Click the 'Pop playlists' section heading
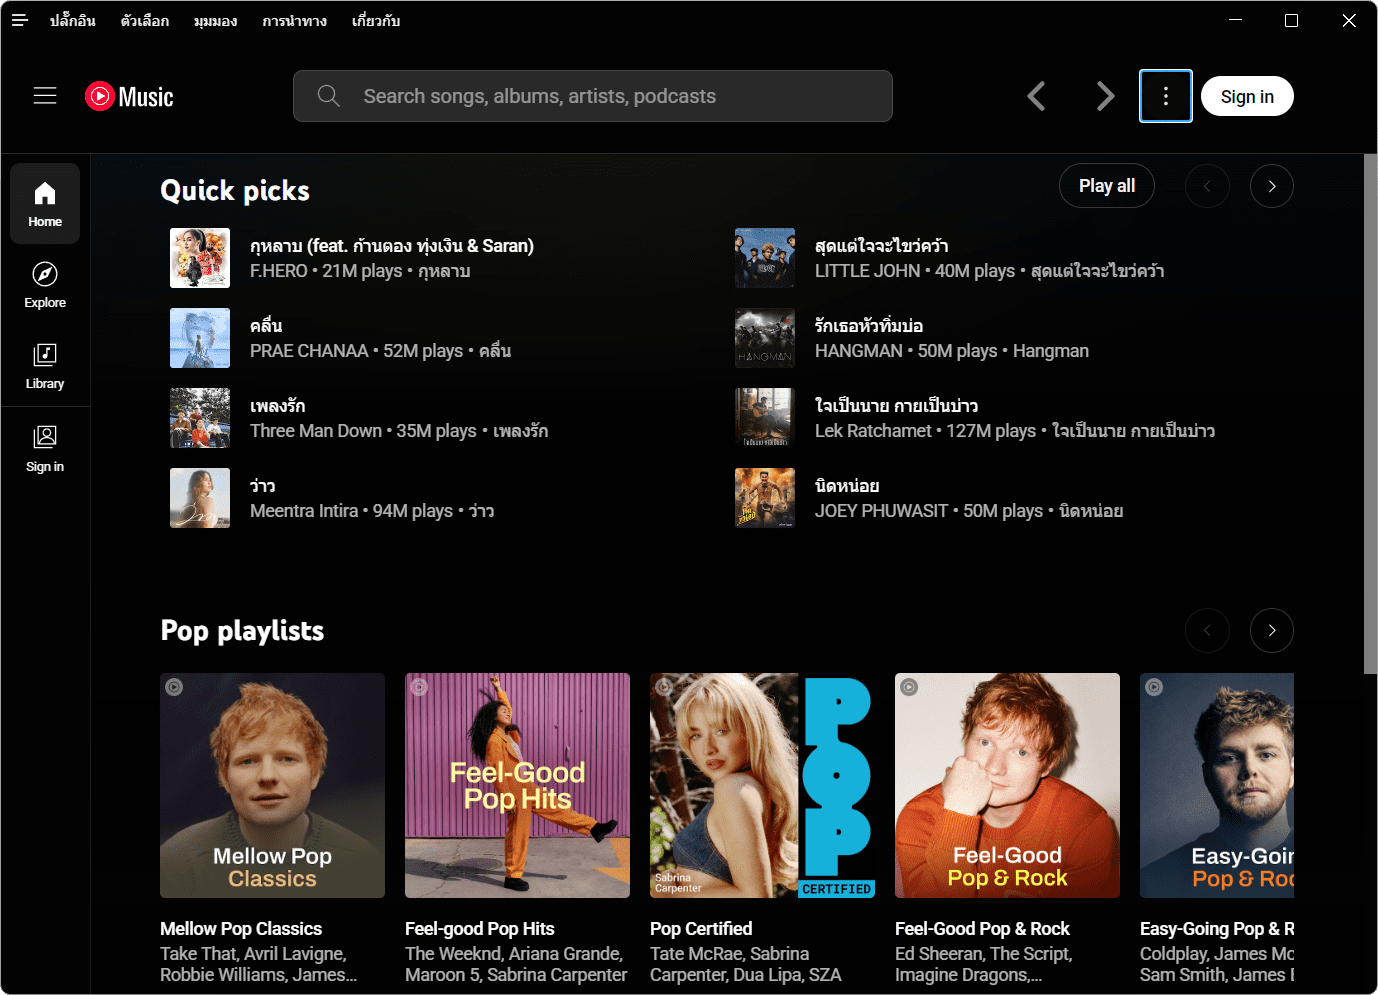This screenshot has height=995, width=1378. click(242, 631)
